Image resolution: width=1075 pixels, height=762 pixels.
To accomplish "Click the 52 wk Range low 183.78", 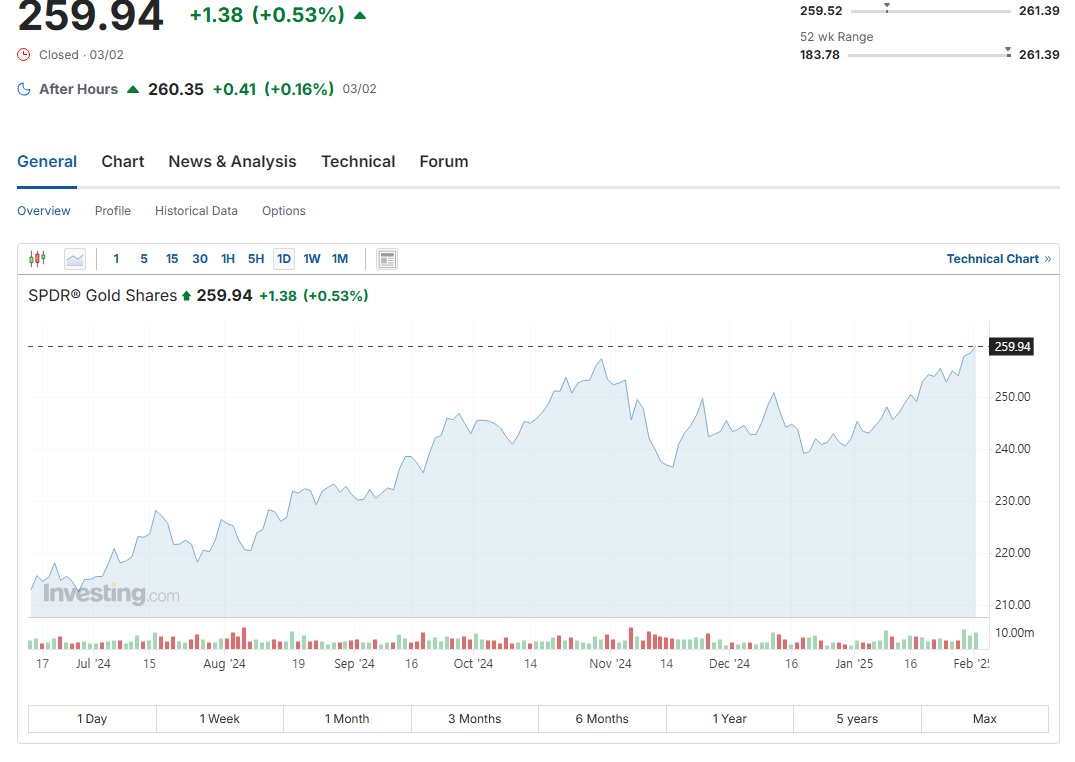I will click(820, 55).
